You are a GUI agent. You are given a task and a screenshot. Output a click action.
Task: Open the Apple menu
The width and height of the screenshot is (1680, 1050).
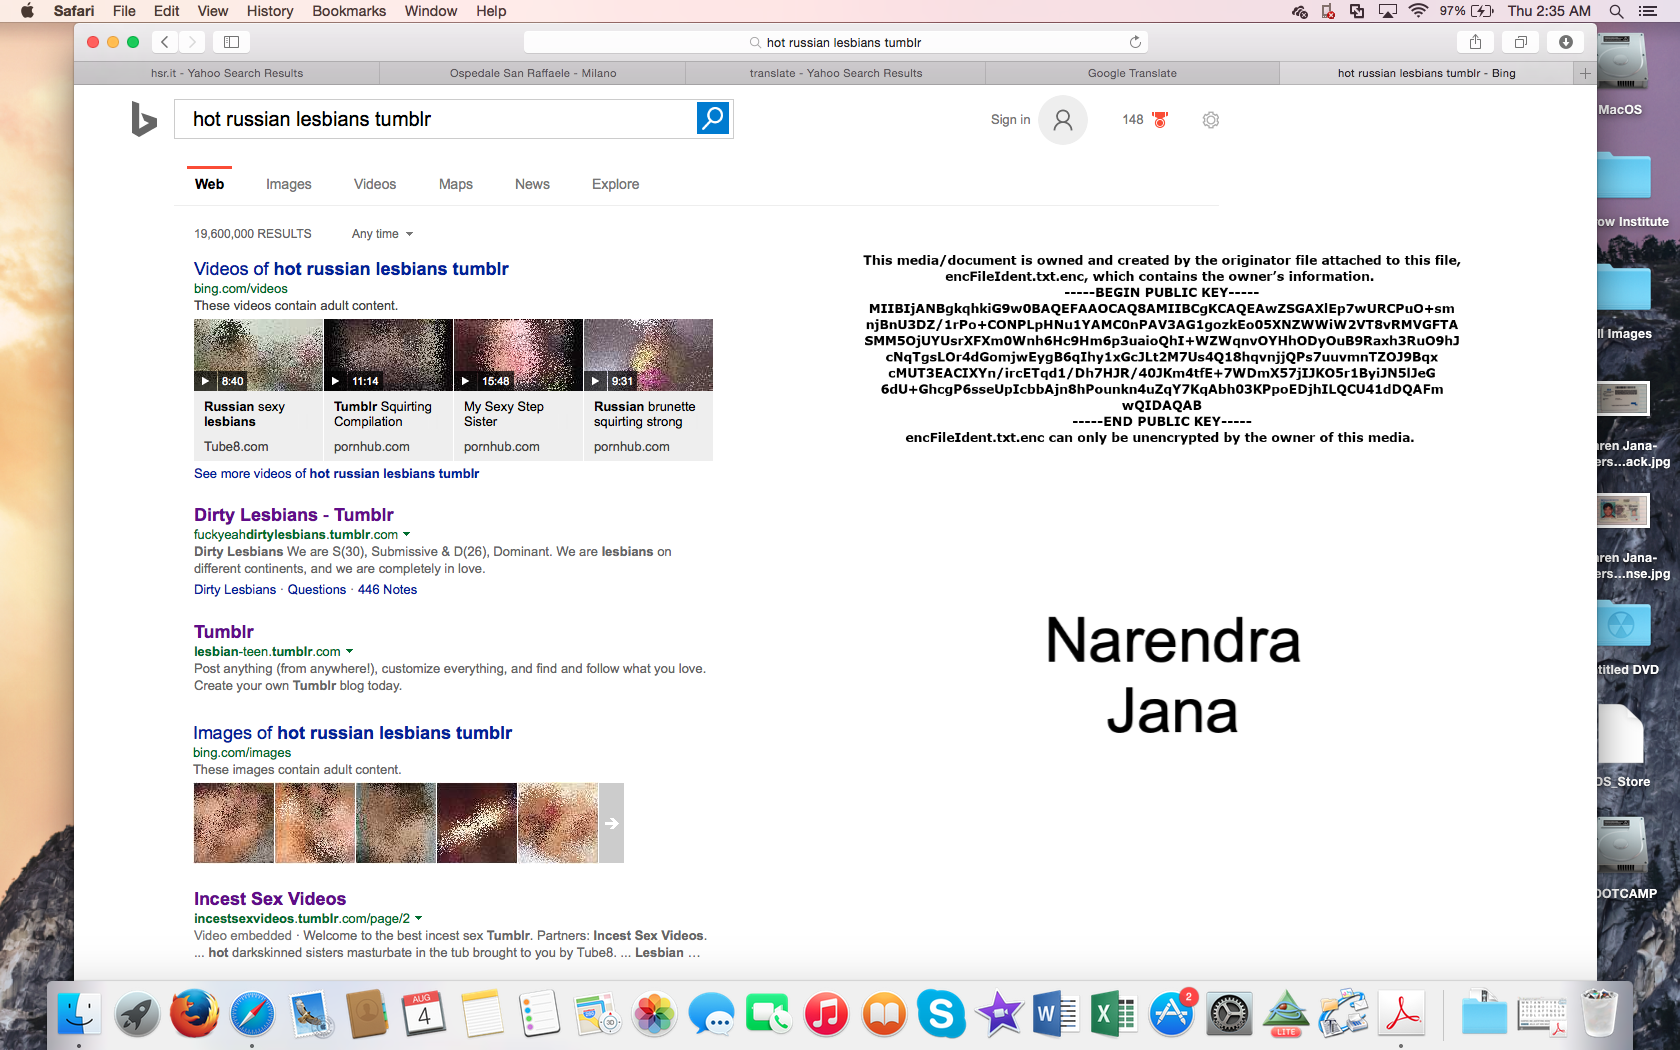27,11
